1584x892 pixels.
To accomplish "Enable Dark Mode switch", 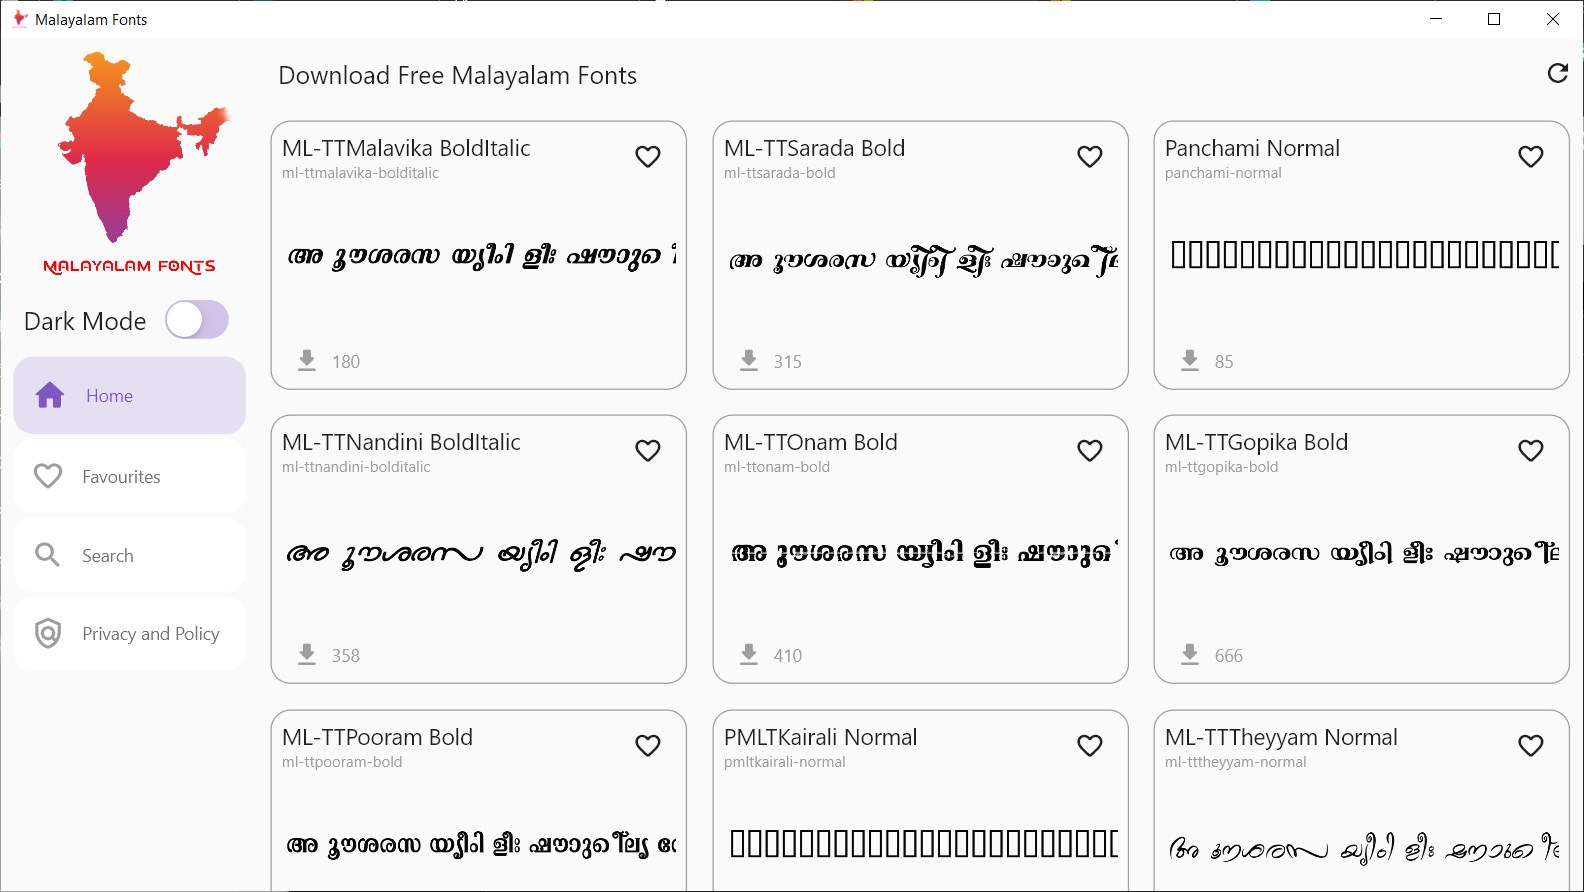I will [197, 320].
